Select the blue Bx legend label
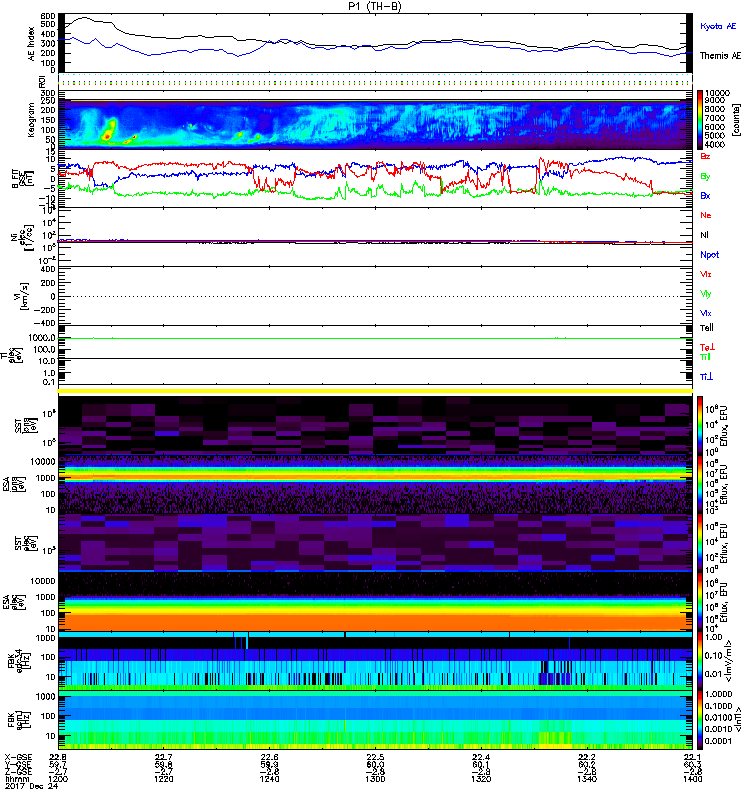Image resolution: width=750 pixels, height=800 pixels. 706,195
